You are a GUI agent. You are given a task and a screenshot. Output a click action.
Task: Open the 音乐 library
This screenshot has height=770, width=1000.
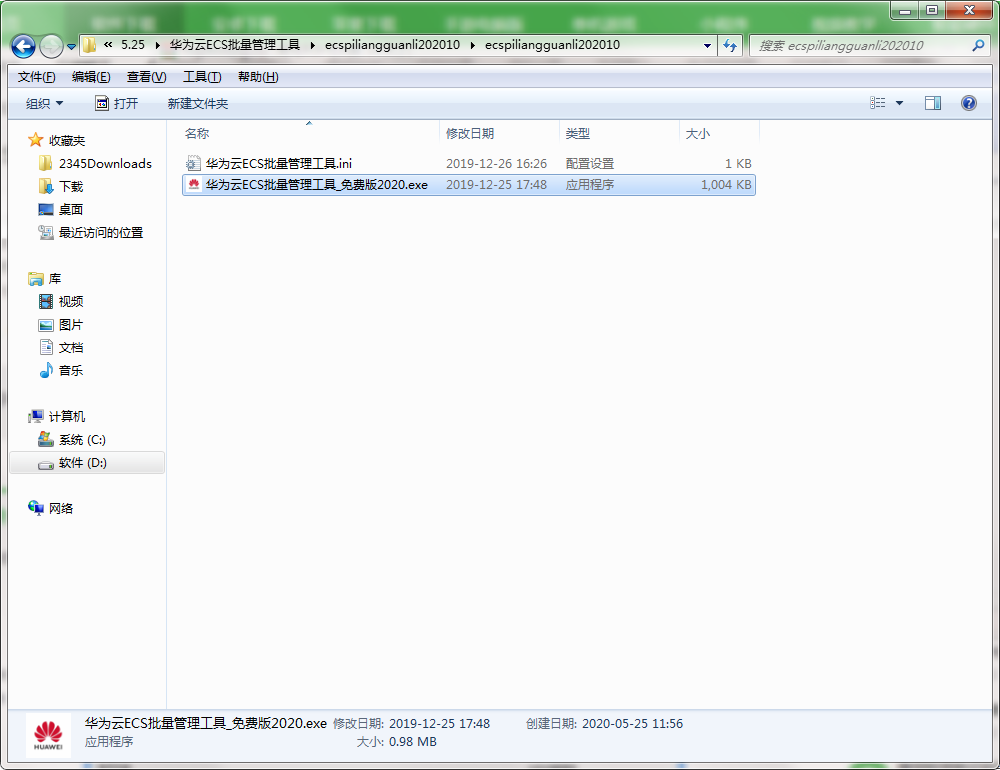click(71, 370)
